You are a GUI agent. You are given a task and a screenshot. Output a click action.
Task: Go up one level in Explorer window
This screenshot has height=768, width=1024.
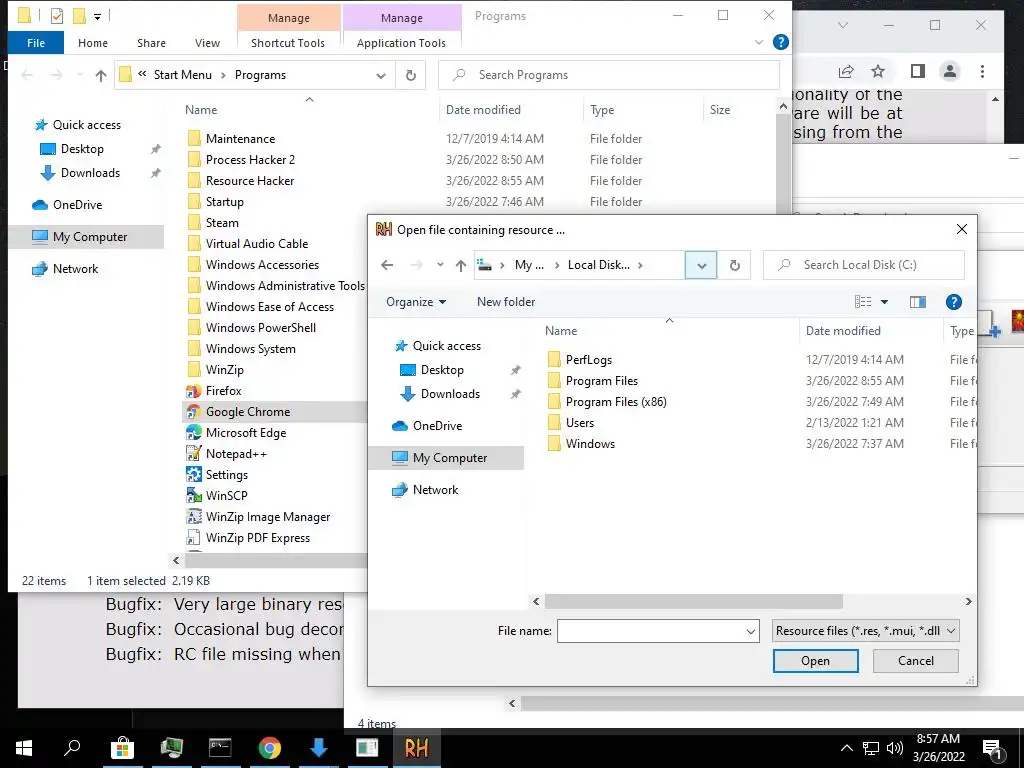click(x=101, y=75)
